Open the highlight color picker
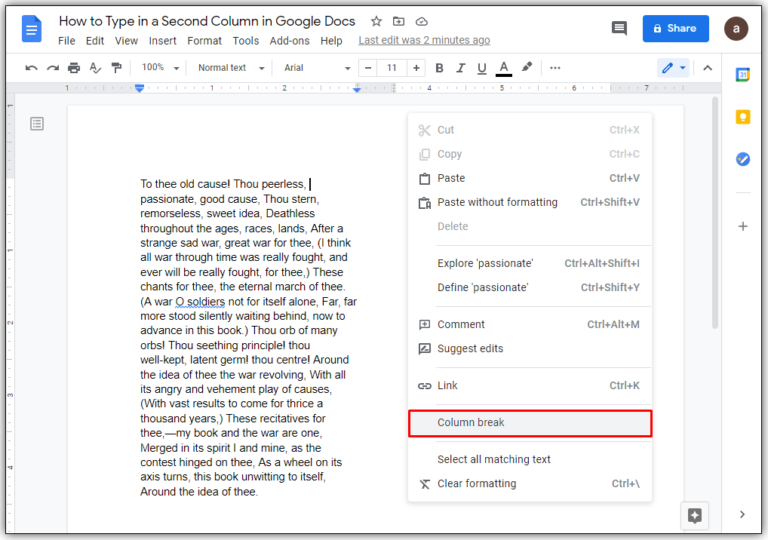The width and height of the screenshot is (768, 540). point(527,67)
